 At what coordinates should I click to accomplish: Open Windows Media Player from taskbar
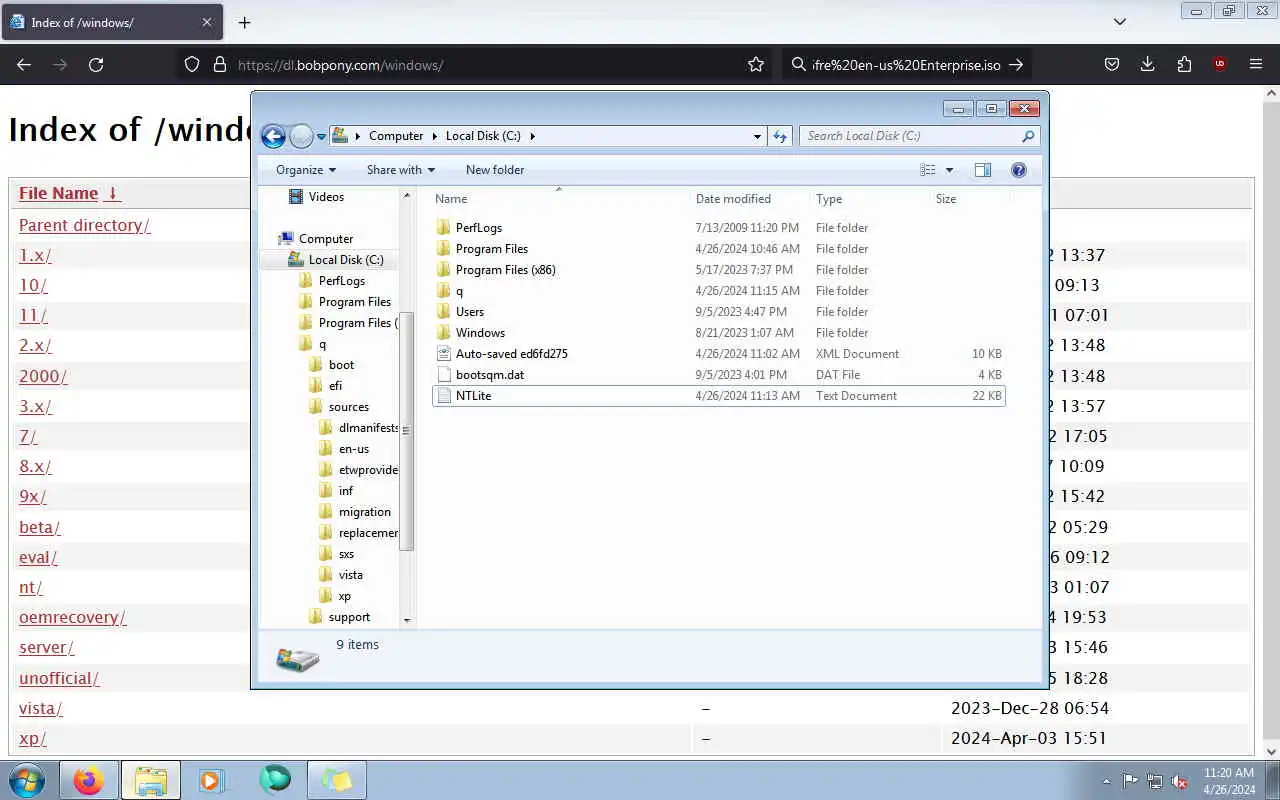tap(211, 780)
